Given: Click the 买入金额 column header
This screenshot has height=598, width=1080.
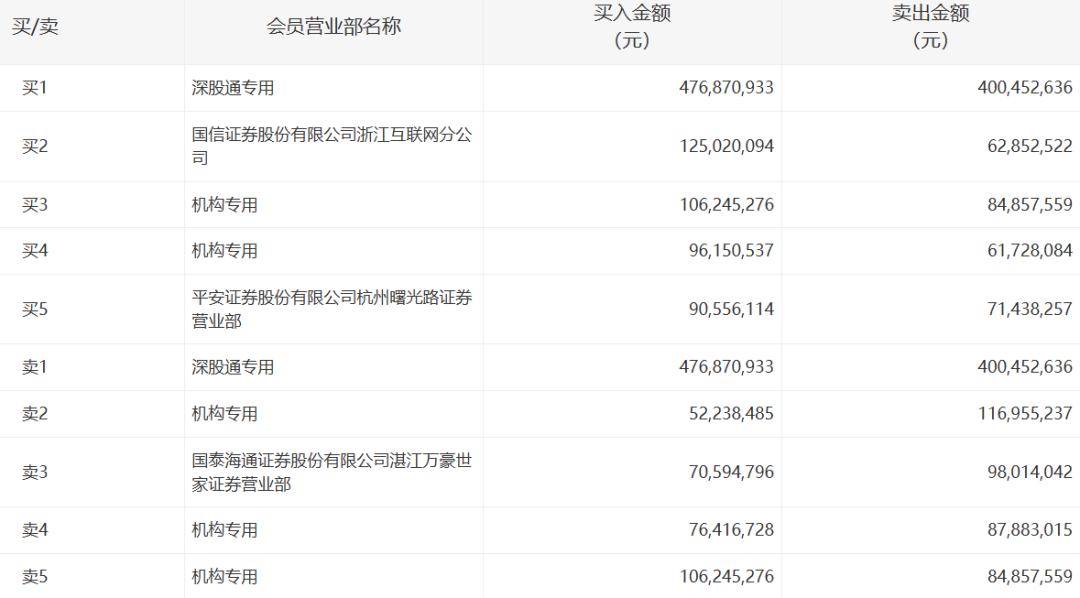Looking at the screenshot, I should (x=632, y=26).
